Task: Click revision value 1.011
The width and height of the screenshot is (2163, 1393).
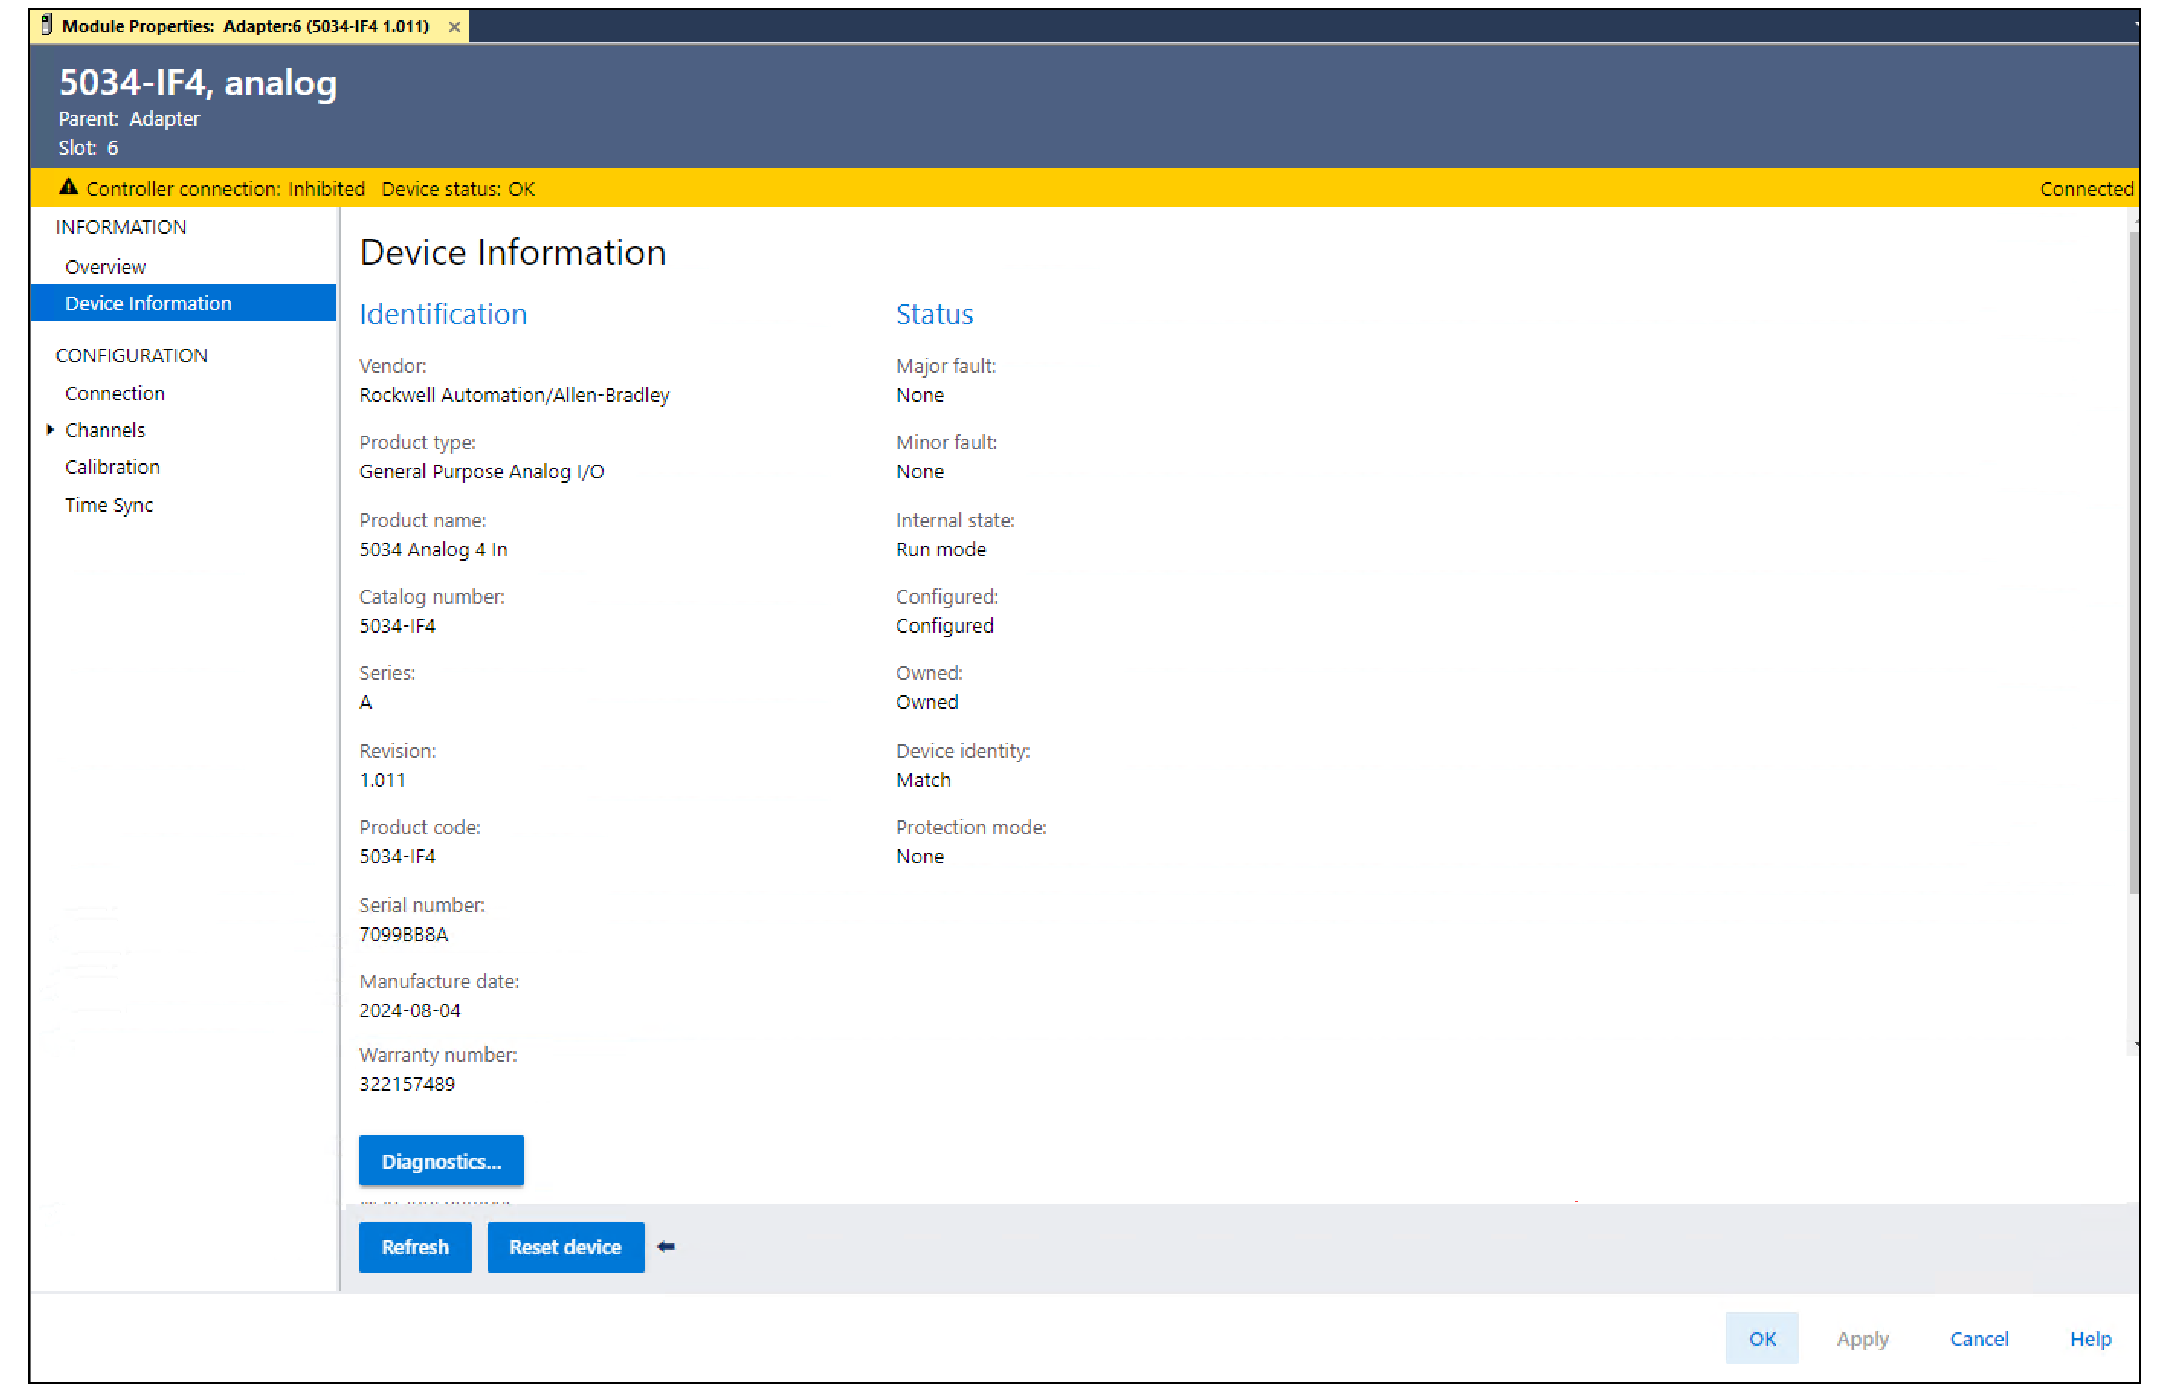Action: (x=383, y=780)
